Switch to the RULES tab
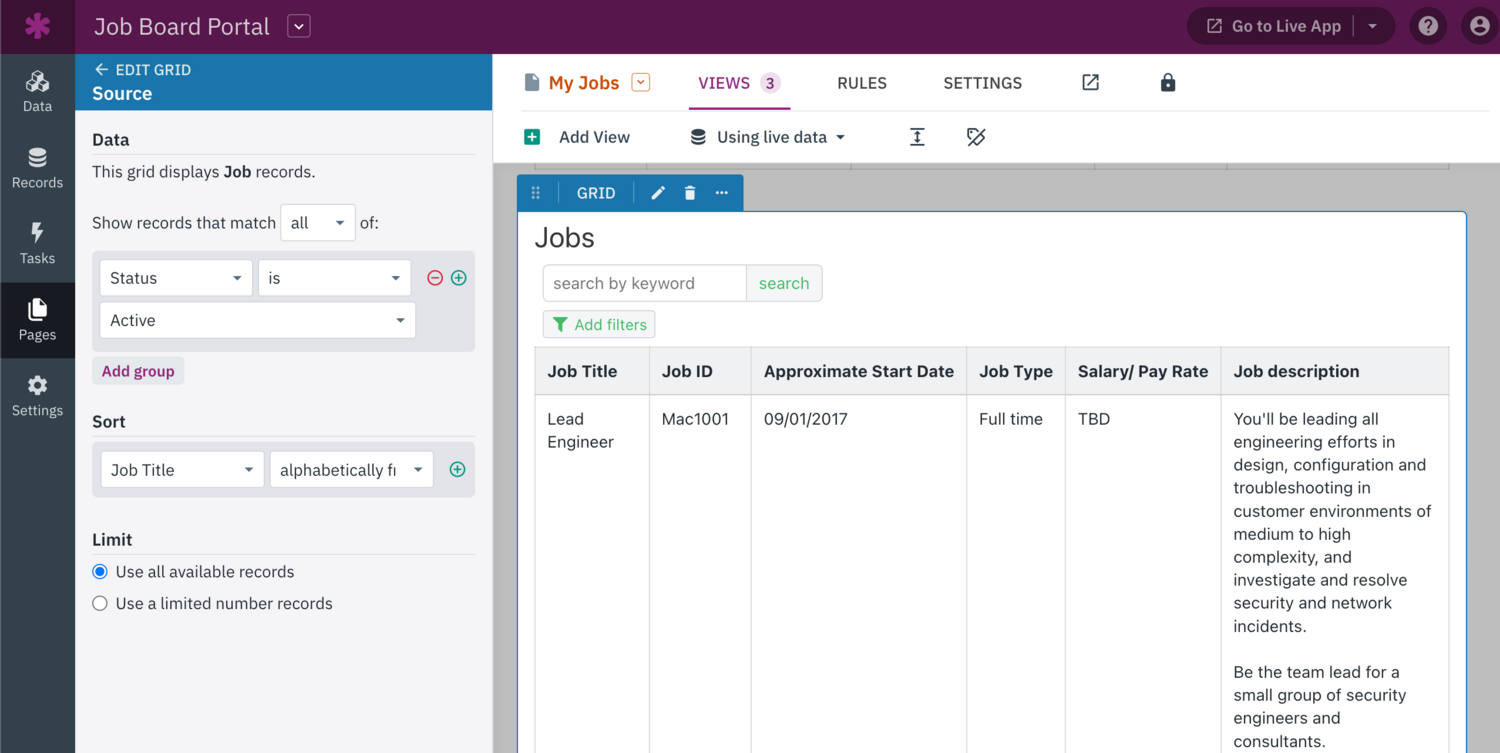Screen dimensions: 1500x753 tap(861, 83)
